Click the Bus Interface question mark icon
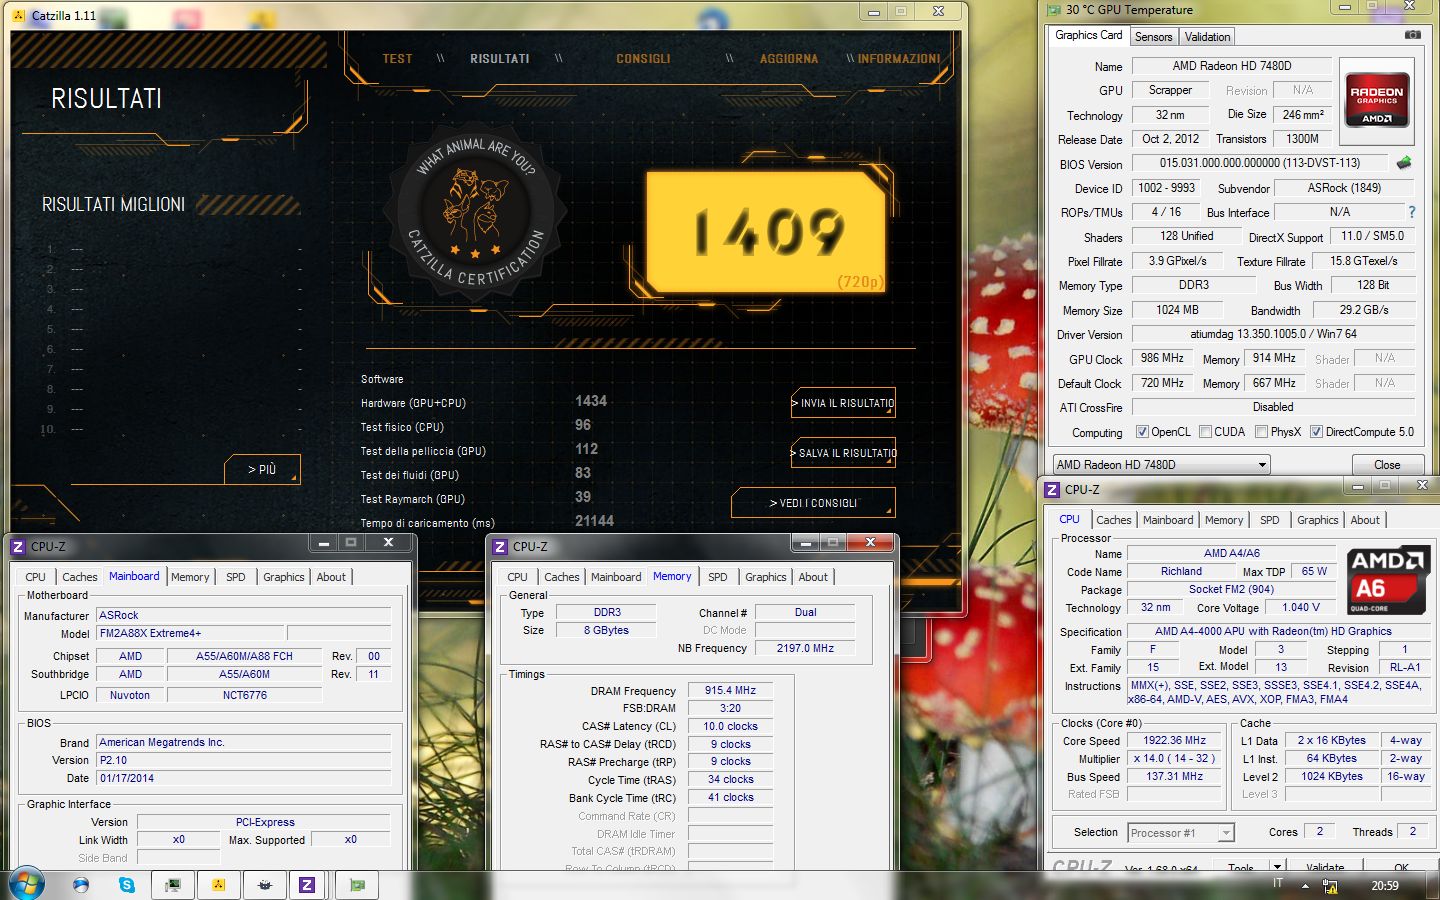1440x900 pixels. 1412,212
